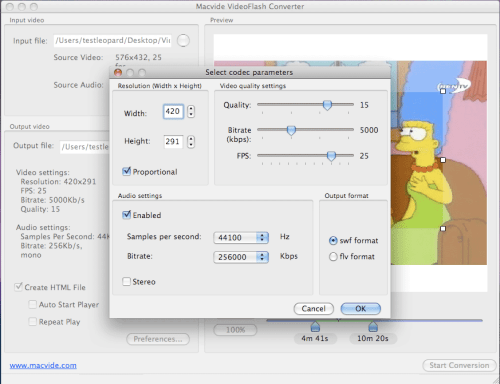Enable the Stereo checkbox
Image resolution: width=500 pixels, height=384 pixels.
click(x=126, y=282)
